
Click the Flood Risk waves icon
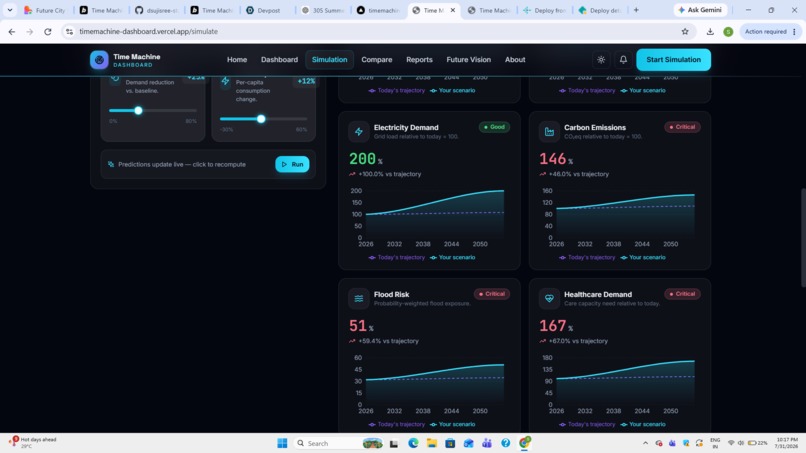click(359, 298)
